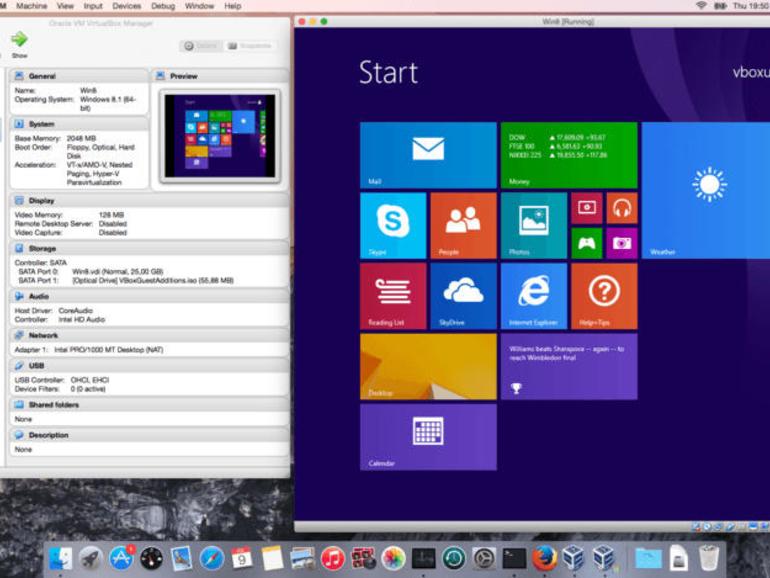Open the small Camera tile
Viewport: 770px width, 578px height.
(622, 243)
